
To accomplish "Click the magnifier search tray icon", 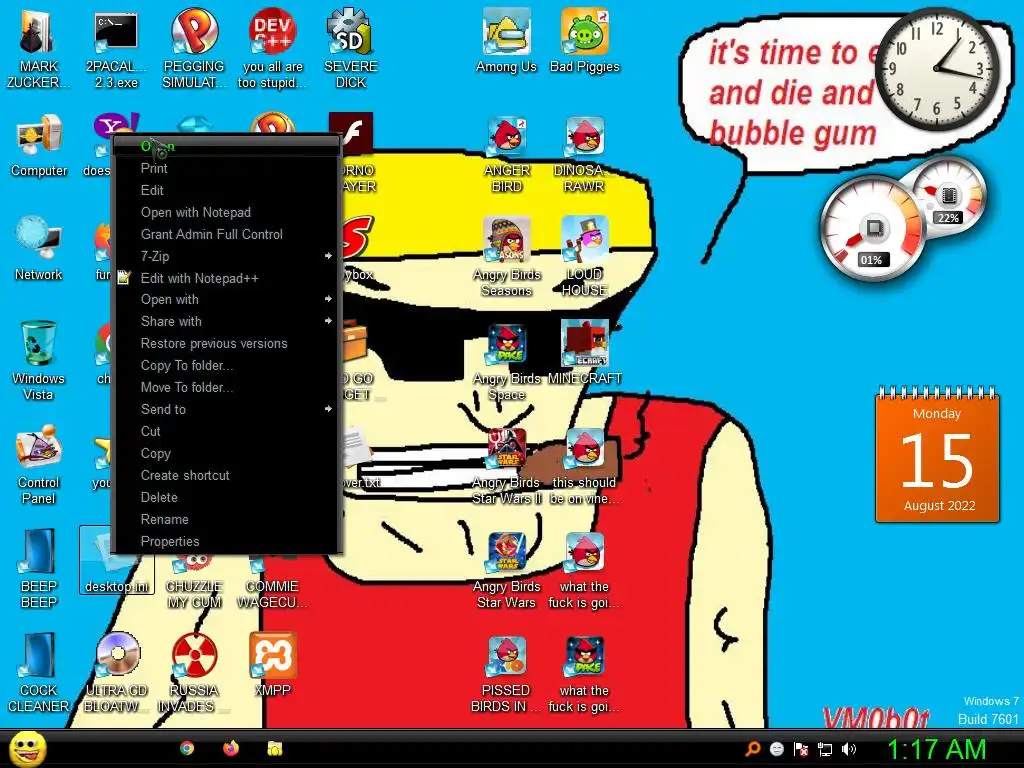I will click(x=752, y=749).
